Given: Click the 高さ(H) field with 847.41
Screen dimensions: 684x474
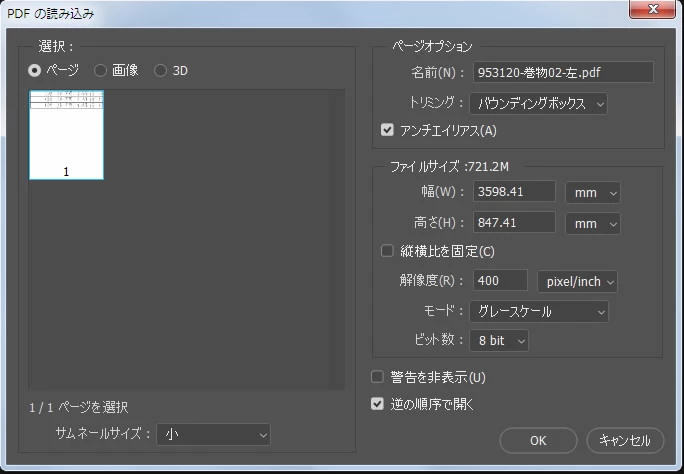Looking at the screenshot, I should [514, 222].
